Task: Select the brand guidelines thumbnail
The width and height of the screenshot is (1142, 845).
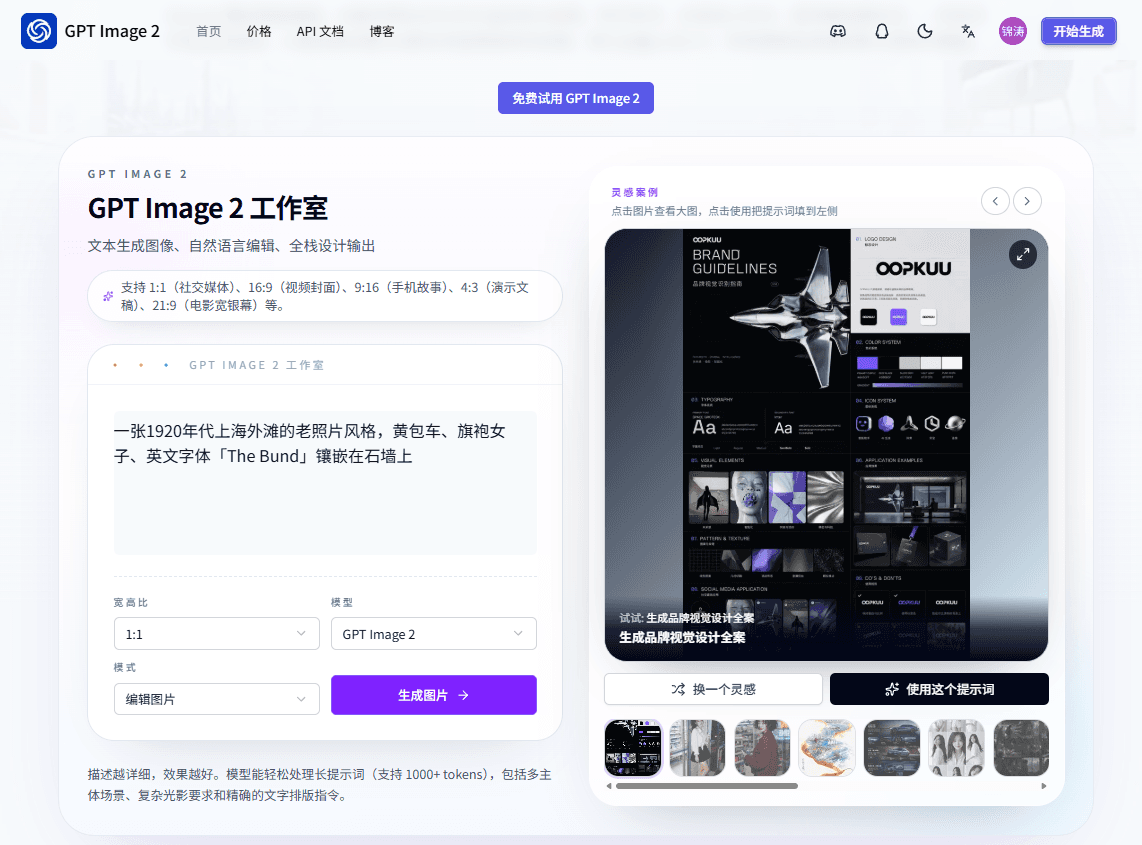Action: click(x=633, y=748)
